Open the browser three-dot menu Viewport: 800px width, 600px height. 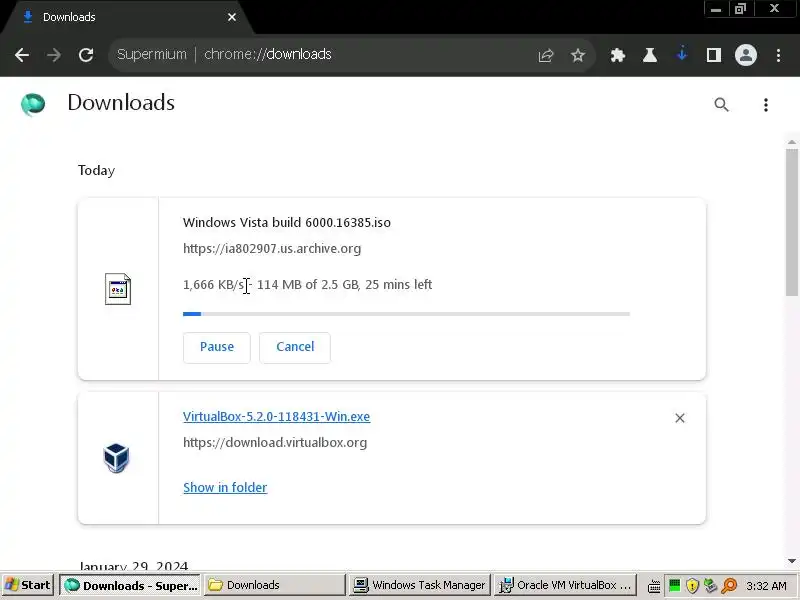(778, 55)
